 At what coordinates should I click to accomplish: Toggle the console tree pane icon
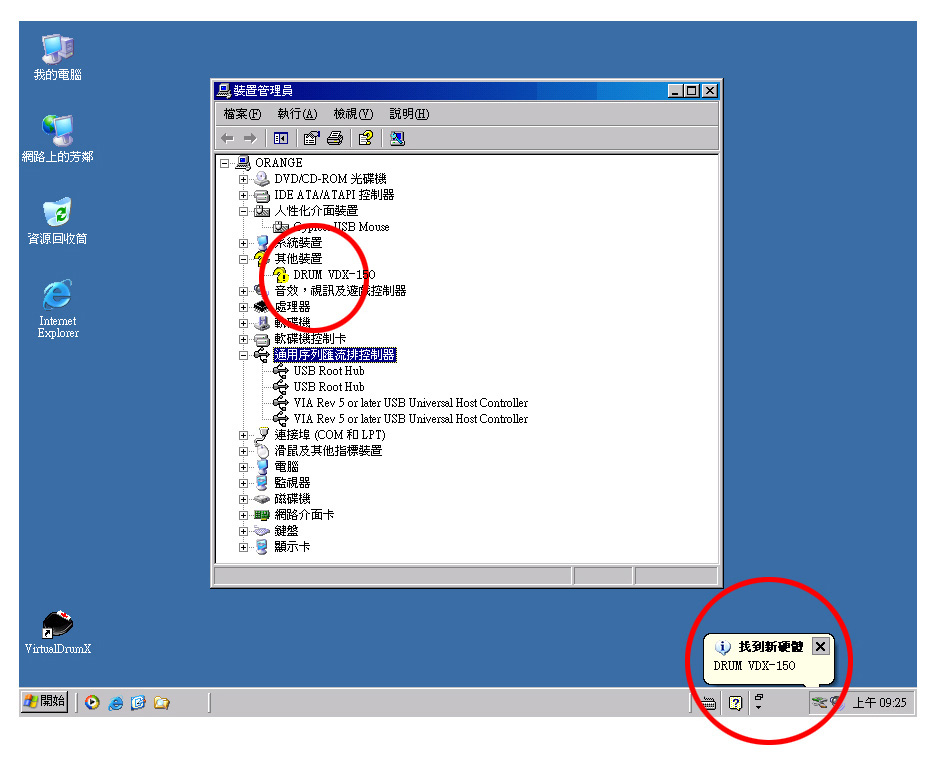pos(282,139)
